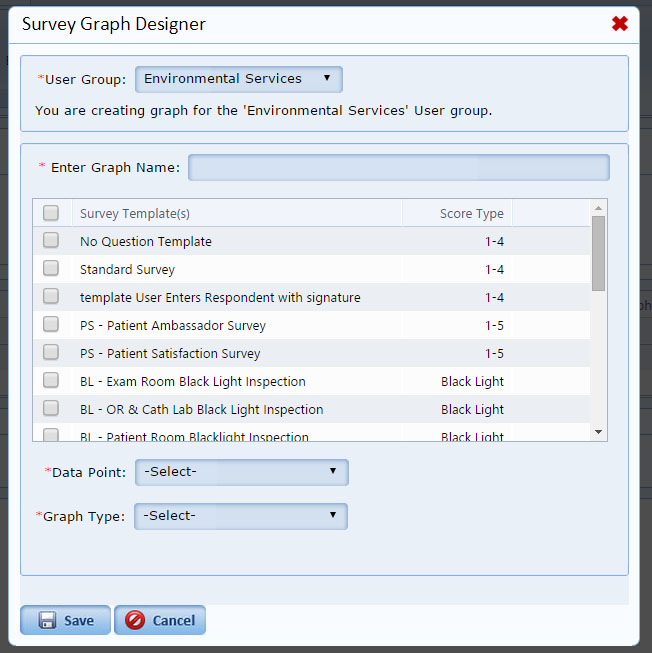Enable PS - Patient Ambassador Survey checkbox

click(x=51, y=325)
